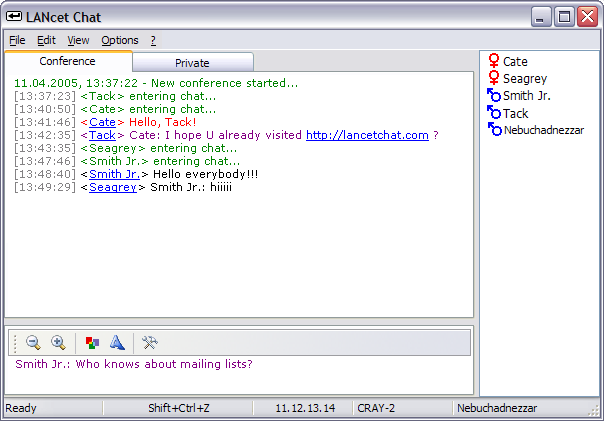Click the Seagrey nickname link in chat

pos(113,187)
